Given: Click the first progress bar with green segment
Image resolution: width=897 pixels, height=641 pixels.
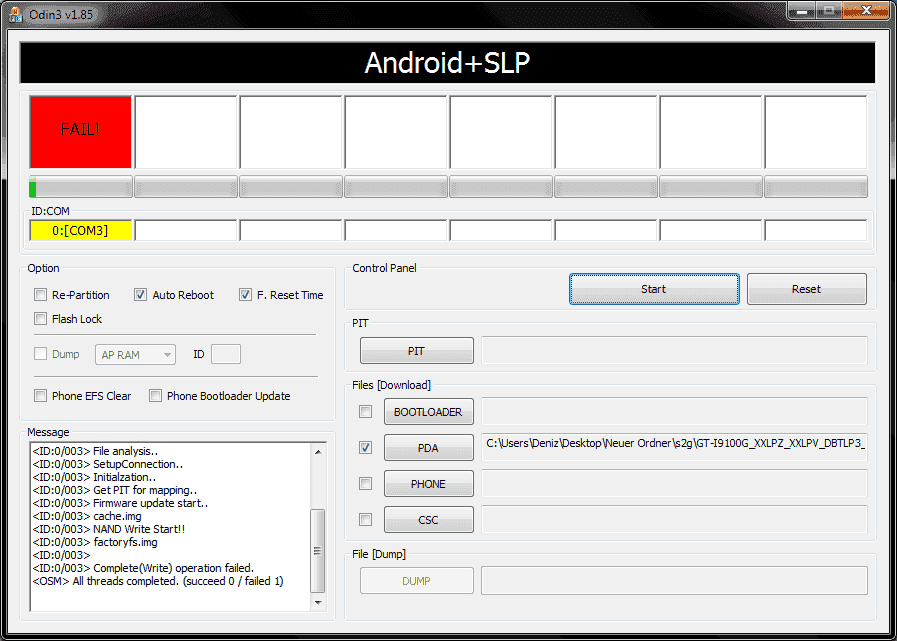Looking at the screenshot, I should [81, 187].
